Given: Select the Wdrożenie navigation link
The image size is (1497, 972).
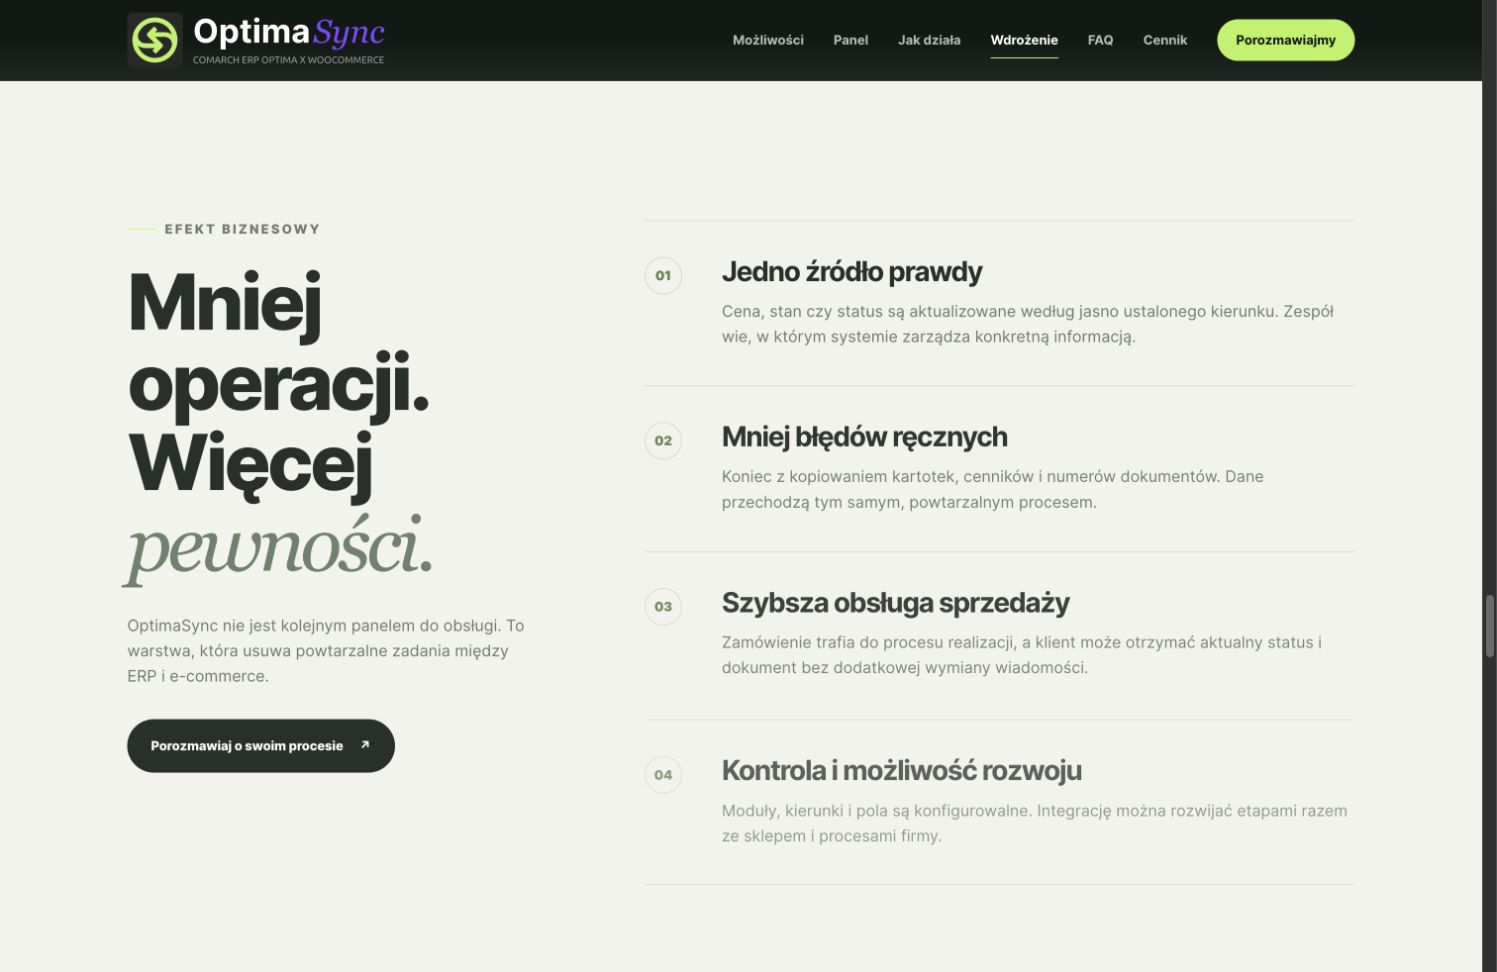Looking at the screenshot, I should (1024, 40).
